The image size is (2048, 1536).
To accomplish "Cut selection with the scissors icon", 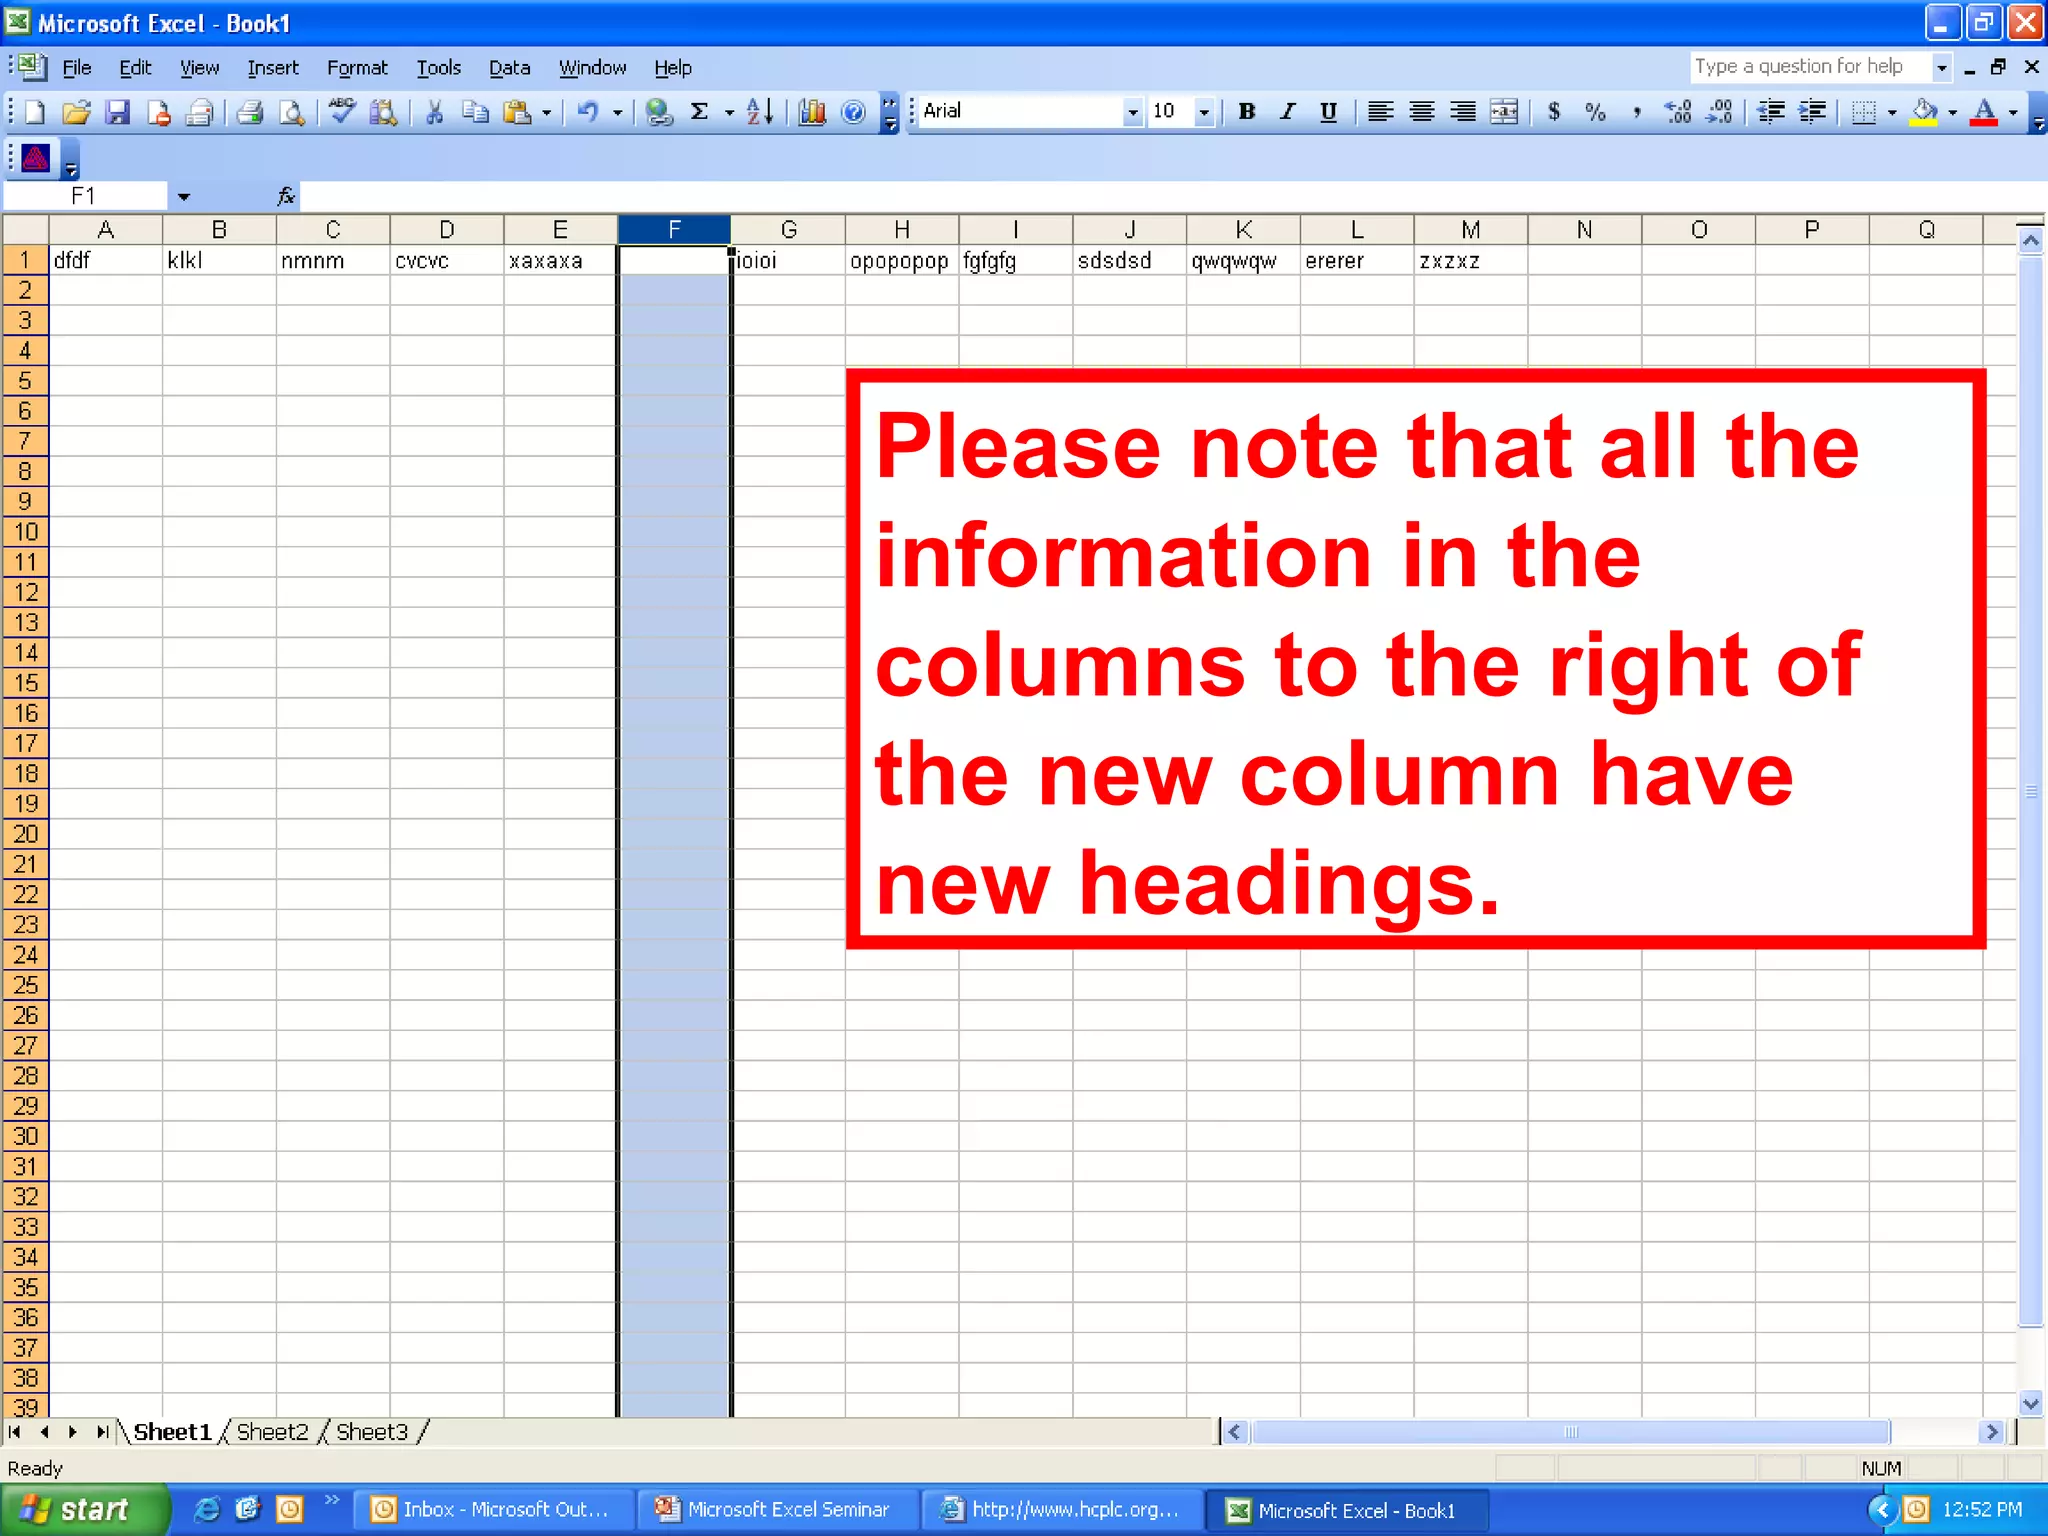I will [x=434, y=112].
